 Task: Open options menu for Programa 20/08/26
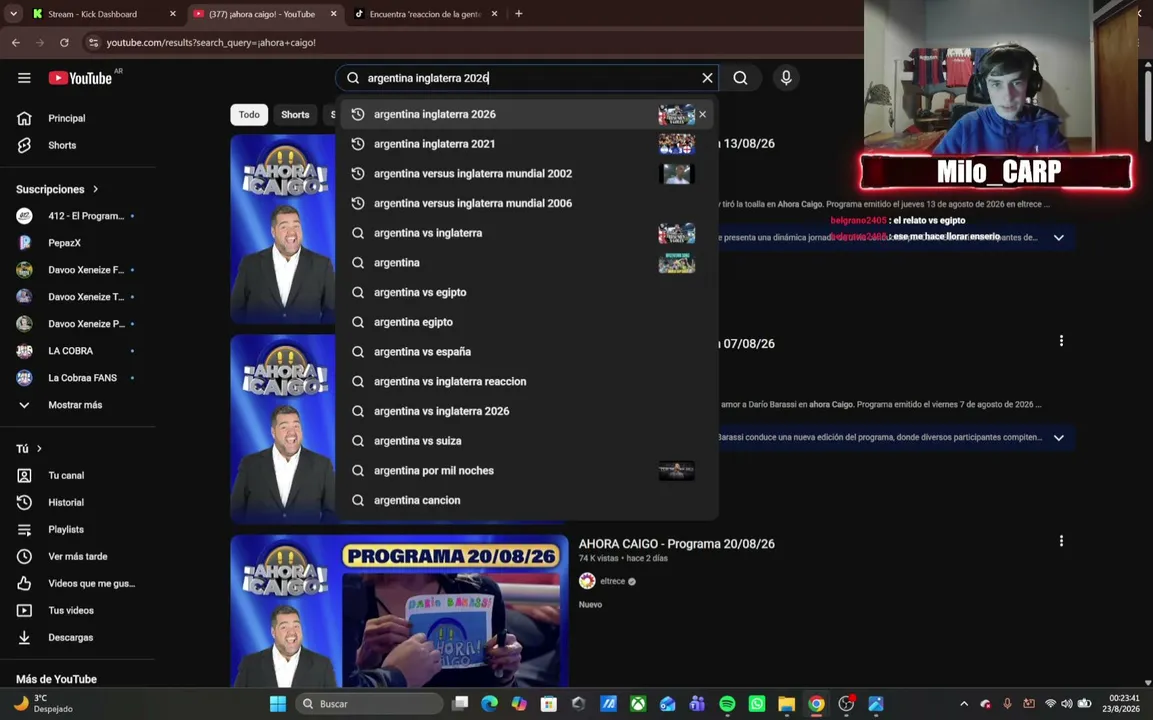click(1061, 541)
